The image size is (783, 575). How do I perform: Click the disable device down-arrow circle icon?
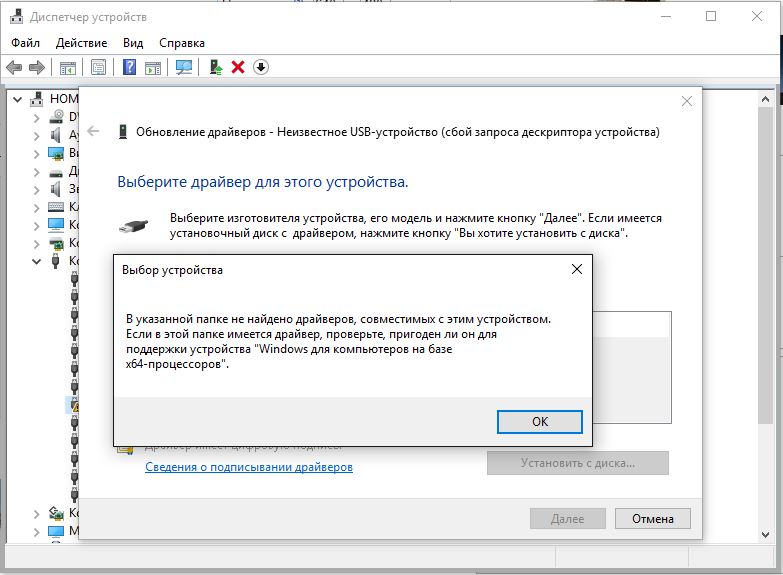[x=261, y=67]
